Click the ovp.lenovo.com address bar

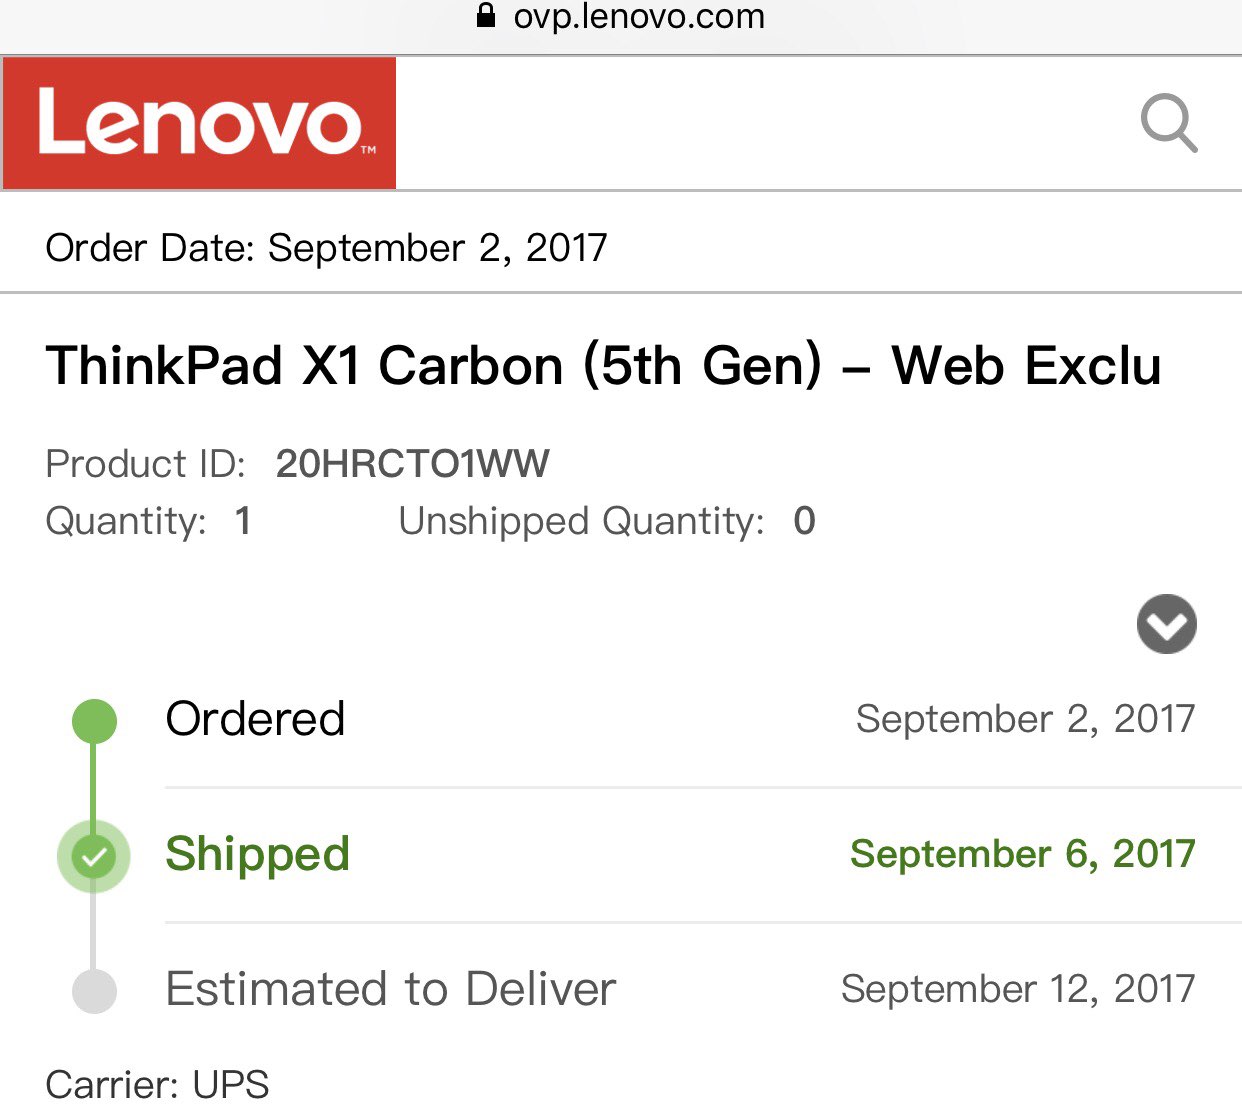pos(638,16)
